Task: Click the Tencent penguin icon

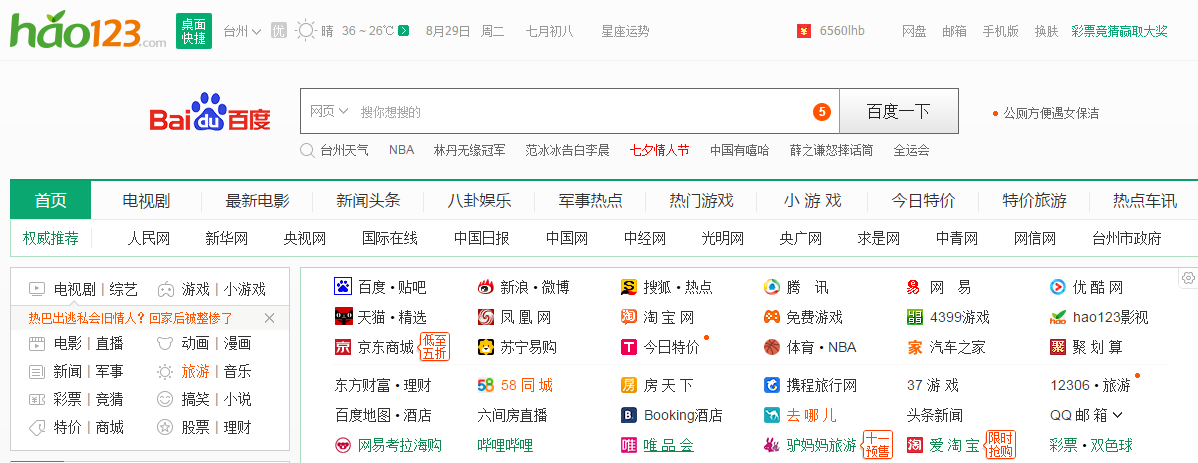Action: point(772,287)
